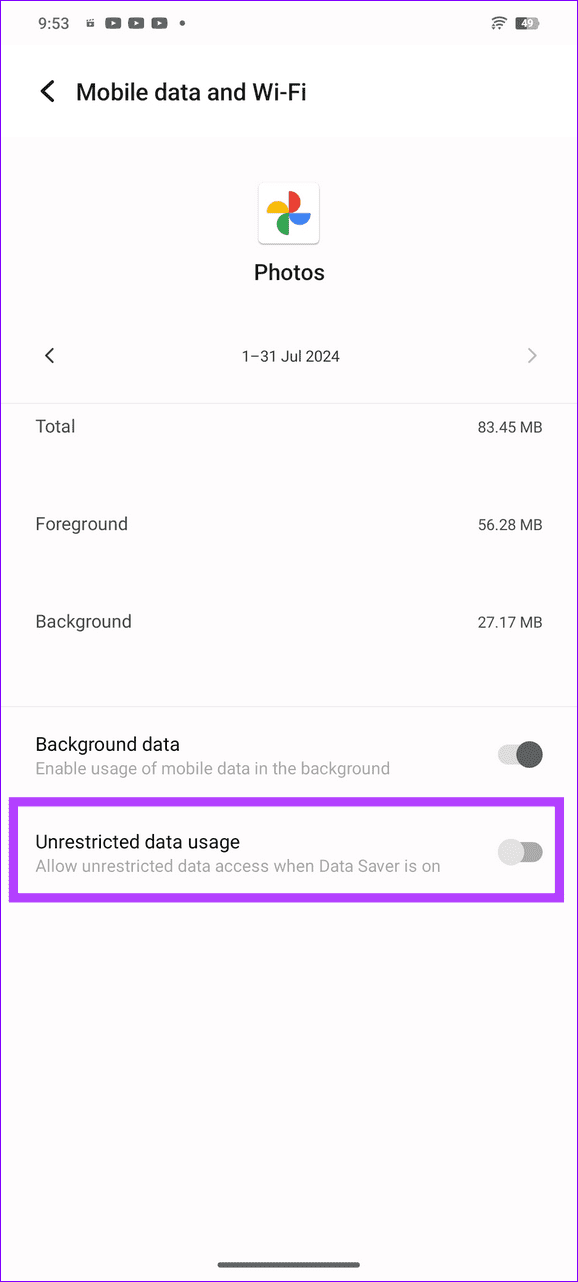Open the 1-31 Jul 2024 date selector
Image resolution: width=578 pixels, height=1282 pixels.
coord(290,355)
